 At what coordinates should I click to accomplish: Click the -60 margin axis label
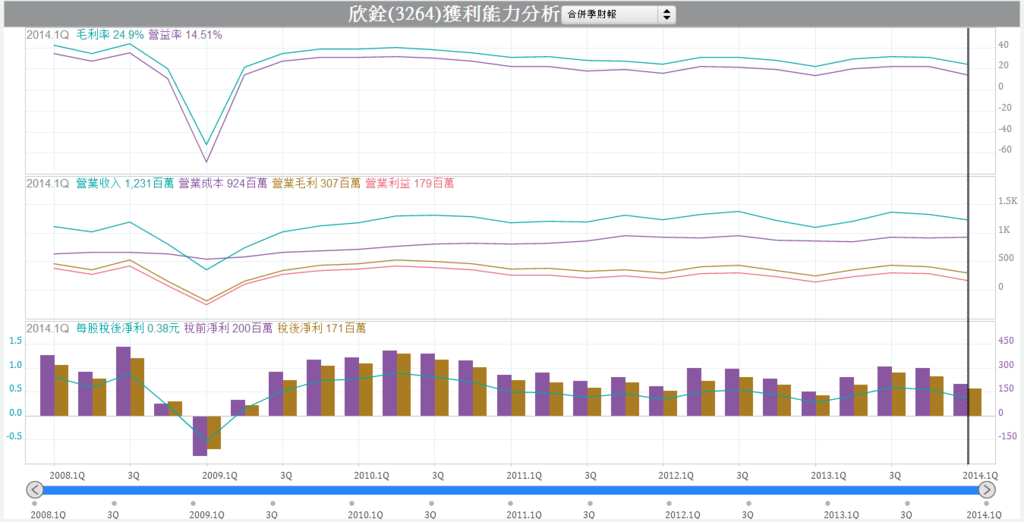(1004, 150)
